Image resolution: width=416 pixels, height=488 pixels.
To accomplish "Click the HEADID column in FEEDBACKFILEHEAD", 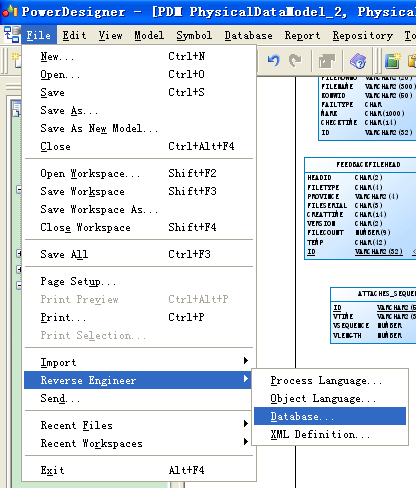I will tap(319, 178).
